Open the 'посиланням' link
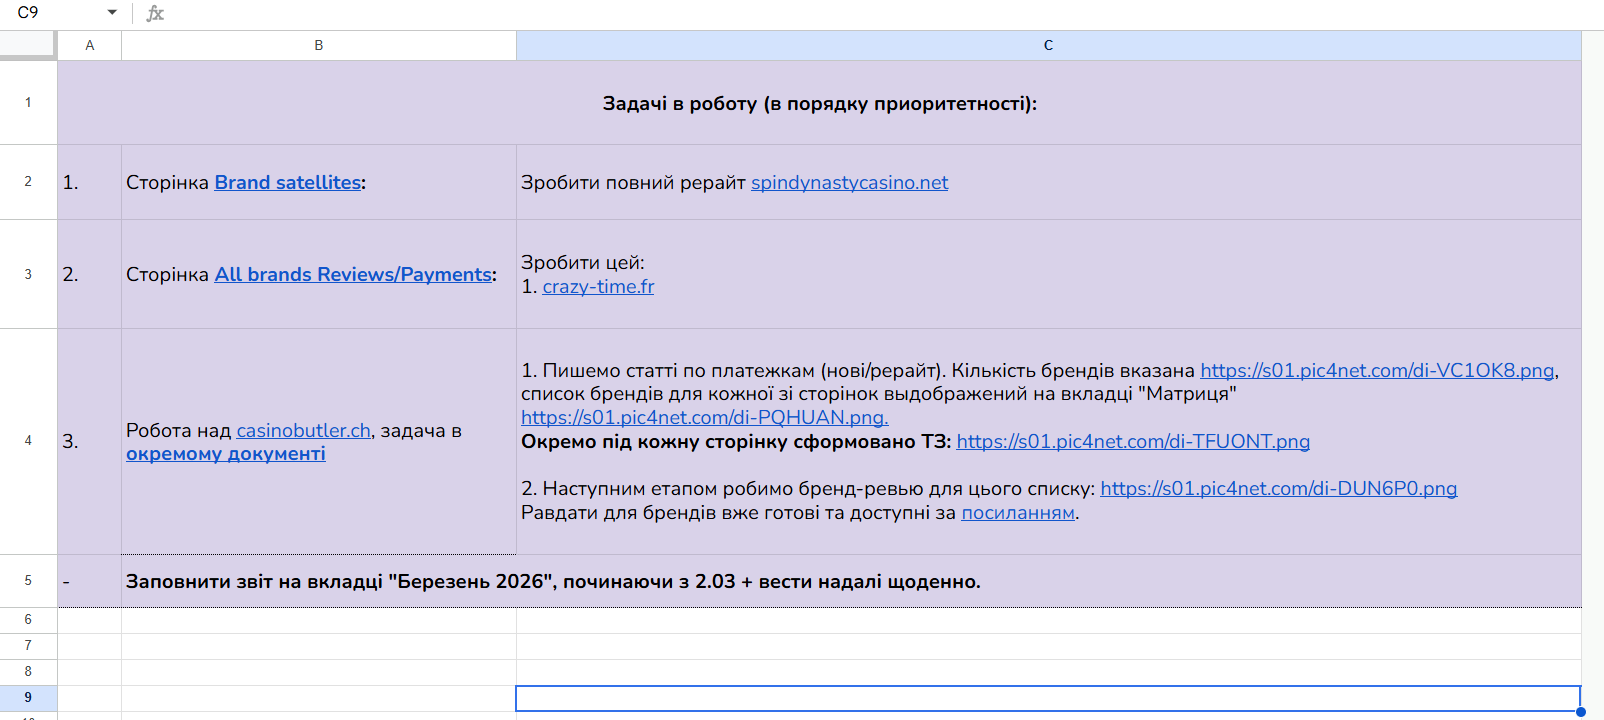This screenshot has width=1604, height=720. click(x=1018, y=513)
